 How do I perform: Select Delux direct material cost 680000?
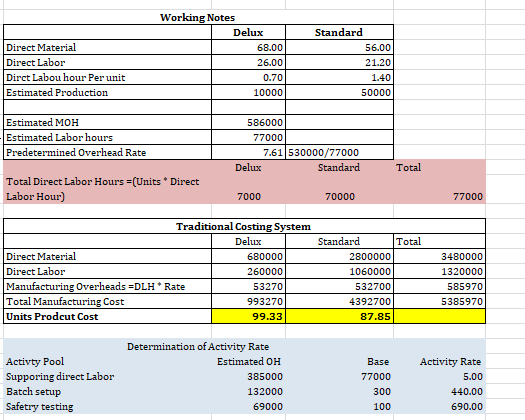(x=265, y=257)
